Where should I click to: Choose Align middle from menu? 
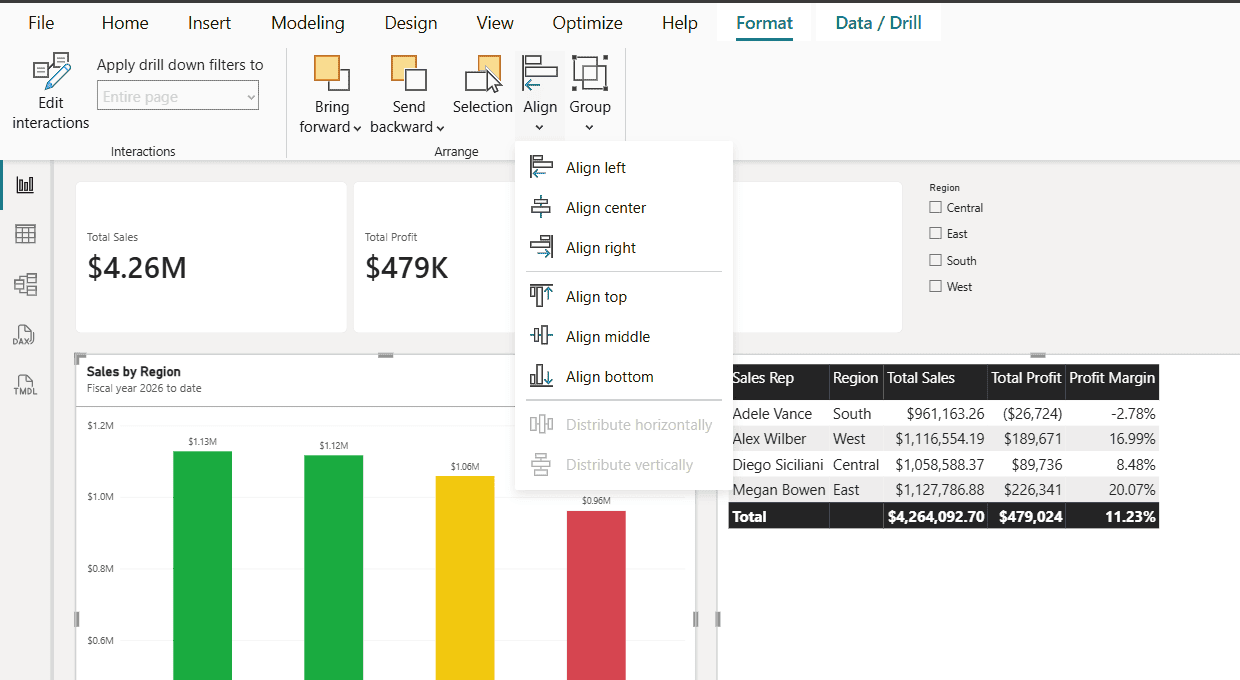[623, 336]
